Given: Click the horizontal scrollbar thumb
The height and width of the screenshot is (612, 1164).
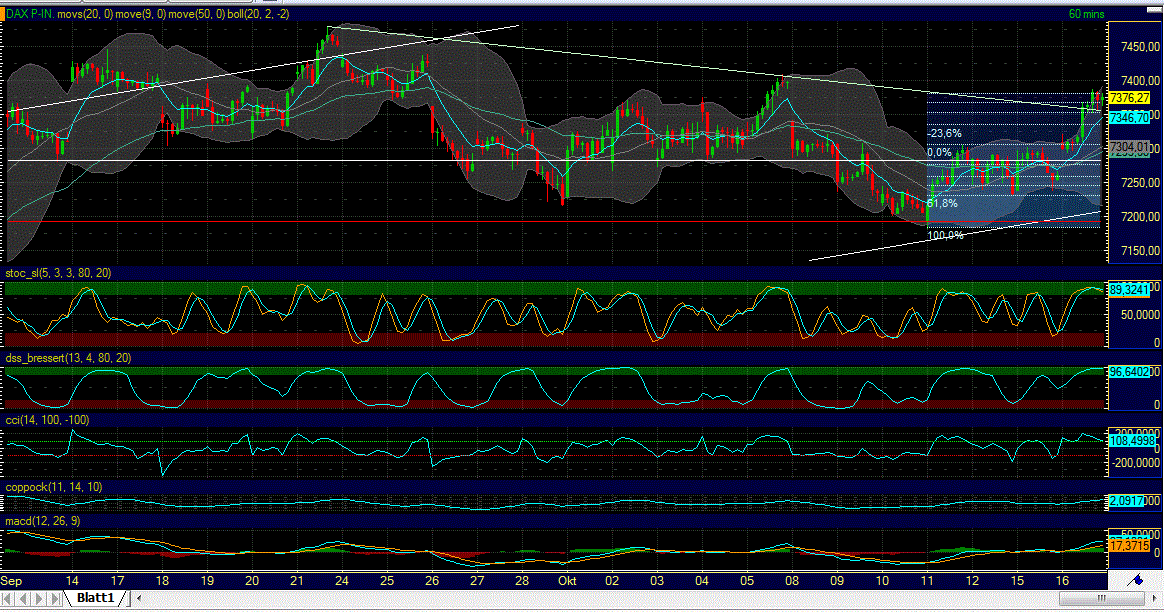Looking at the screenshot, I should coord(1102,598).
